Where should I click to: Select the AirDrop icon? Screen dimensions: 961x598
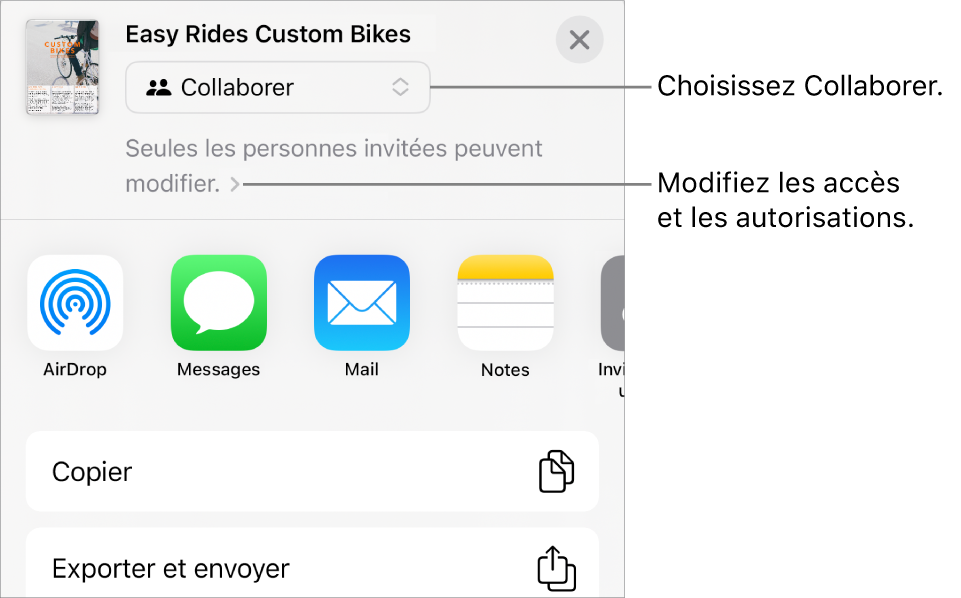click(75, 302)
